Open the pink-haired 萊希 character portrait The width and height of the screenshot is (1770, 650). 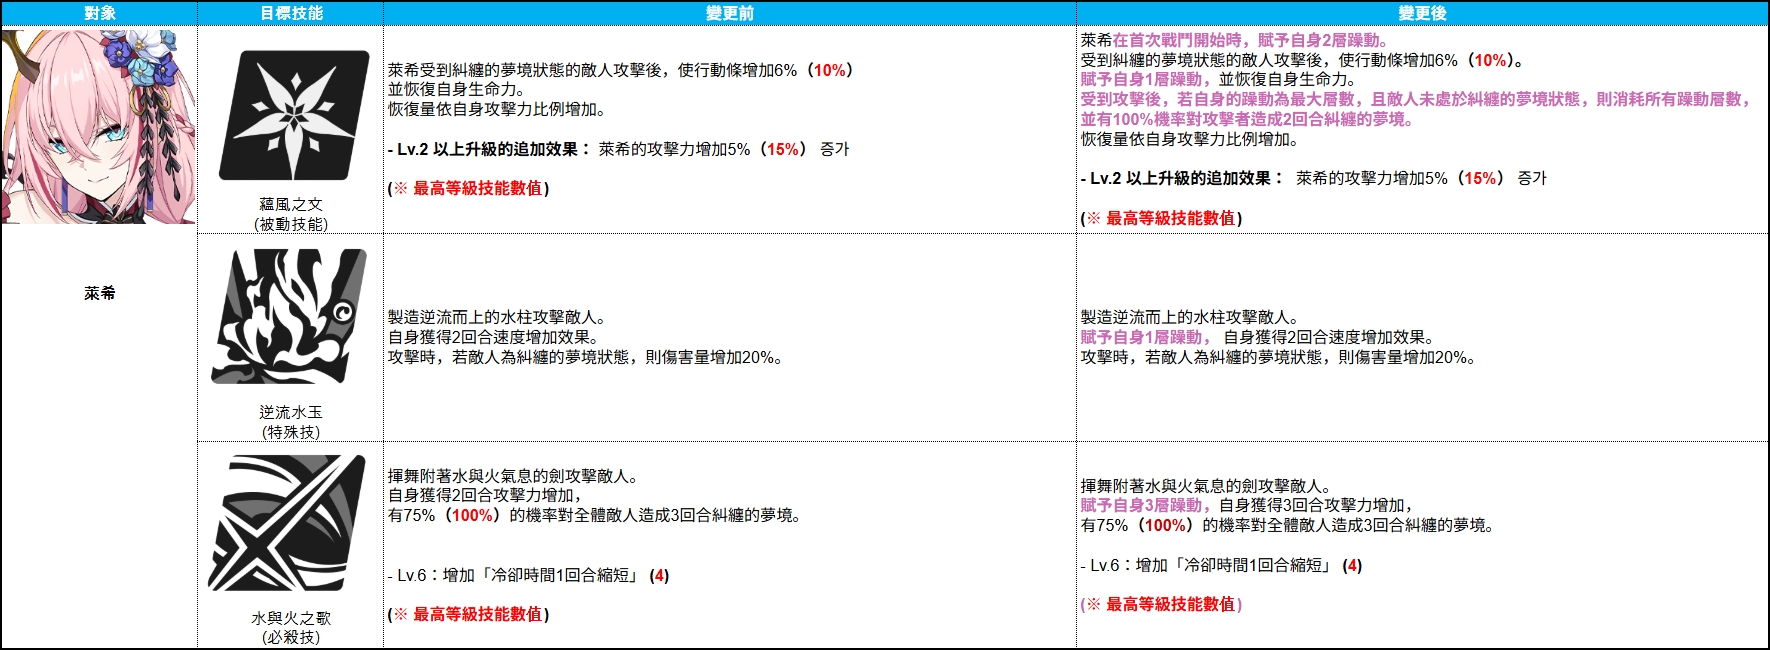point(99,126)
